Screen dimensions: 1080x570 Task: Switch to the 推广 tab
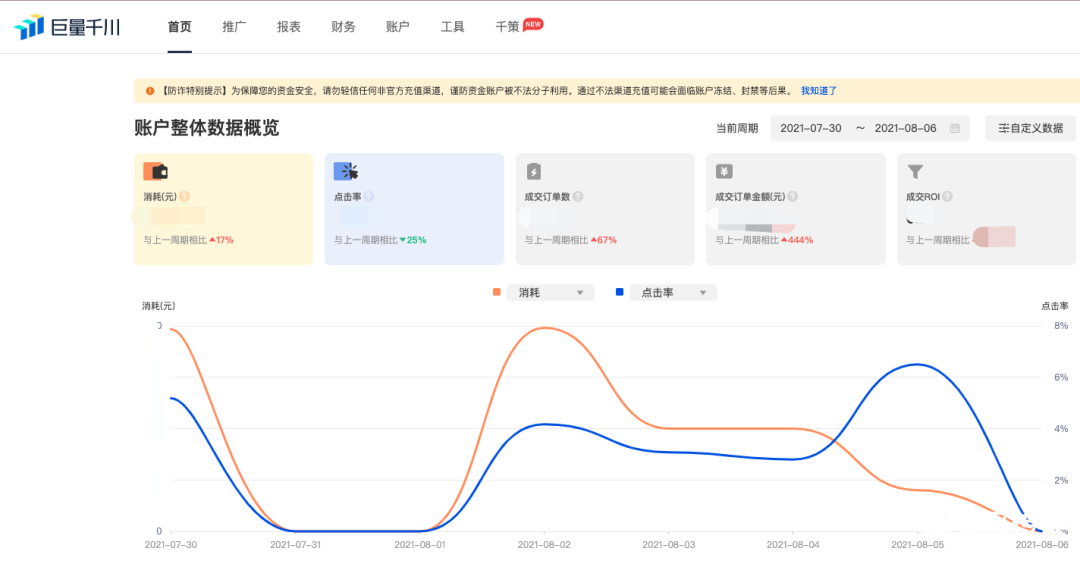click(x=234, y=27)
